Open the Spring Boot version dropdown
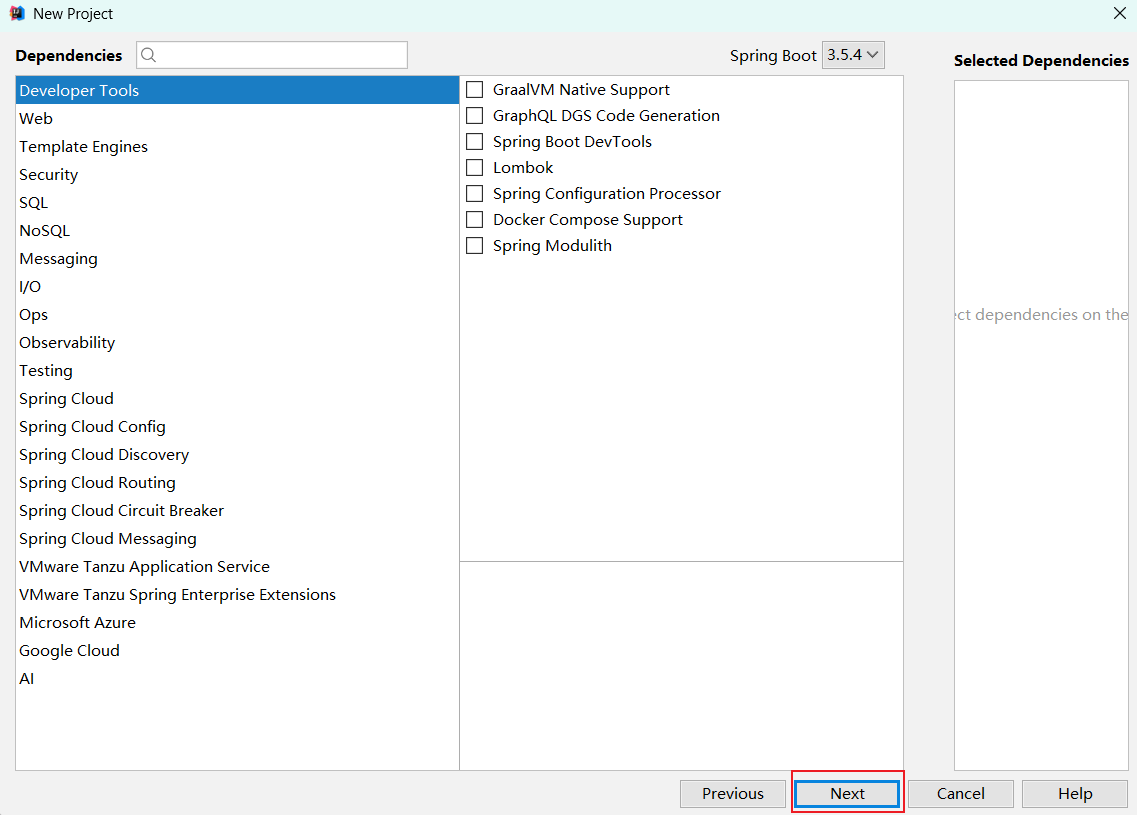Image resolution: width=1137 pixels, height=815 pixels. 853,55
